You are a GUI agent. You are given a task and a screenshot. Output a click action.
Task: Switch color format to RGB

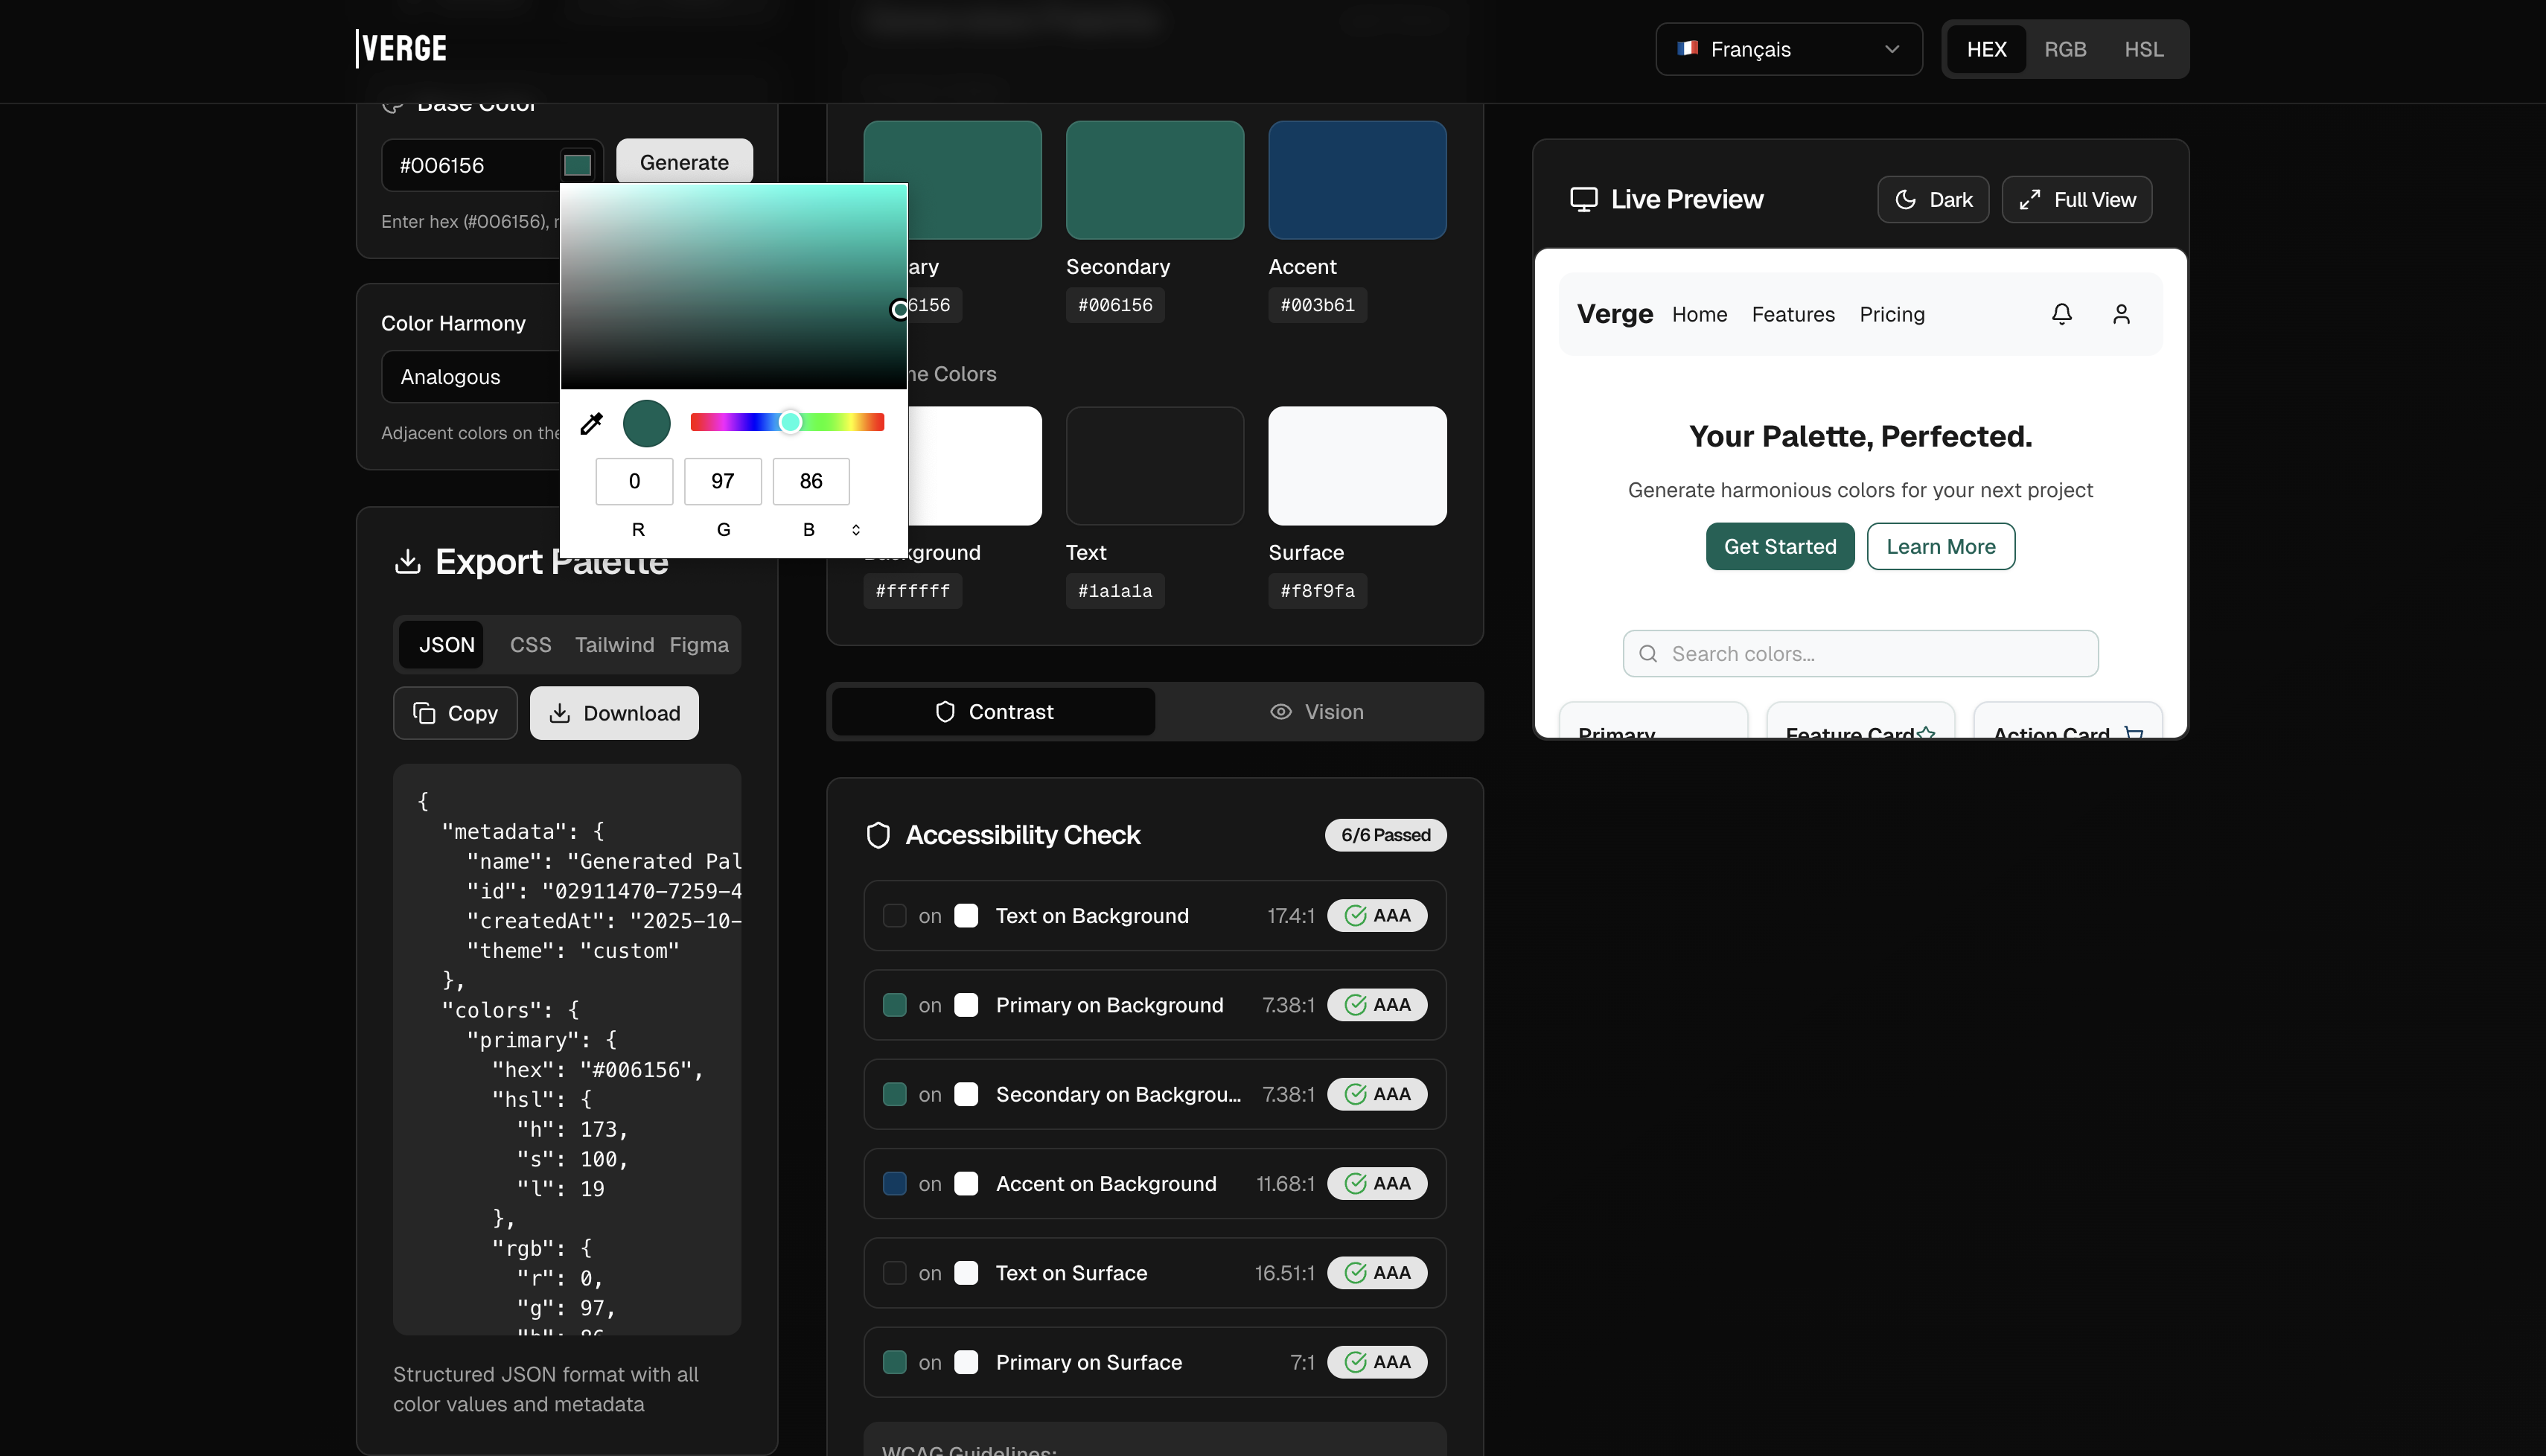pyautogui.click(x=2064, y=49)
